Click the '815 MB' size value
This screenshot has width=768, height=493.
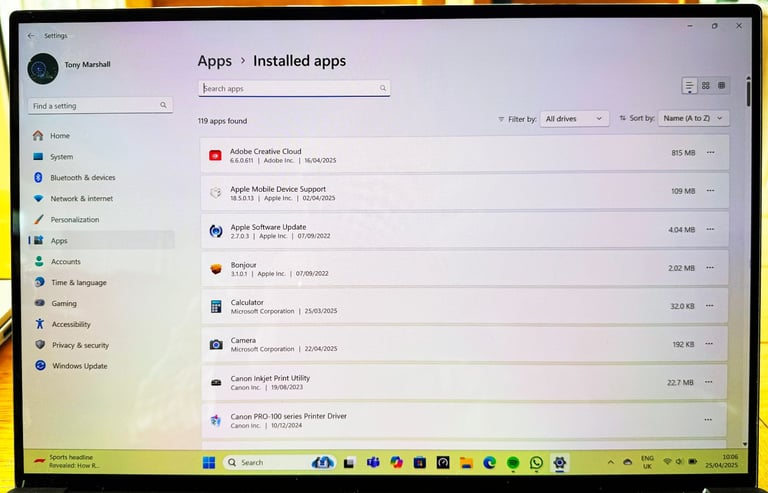click(683, 153)
